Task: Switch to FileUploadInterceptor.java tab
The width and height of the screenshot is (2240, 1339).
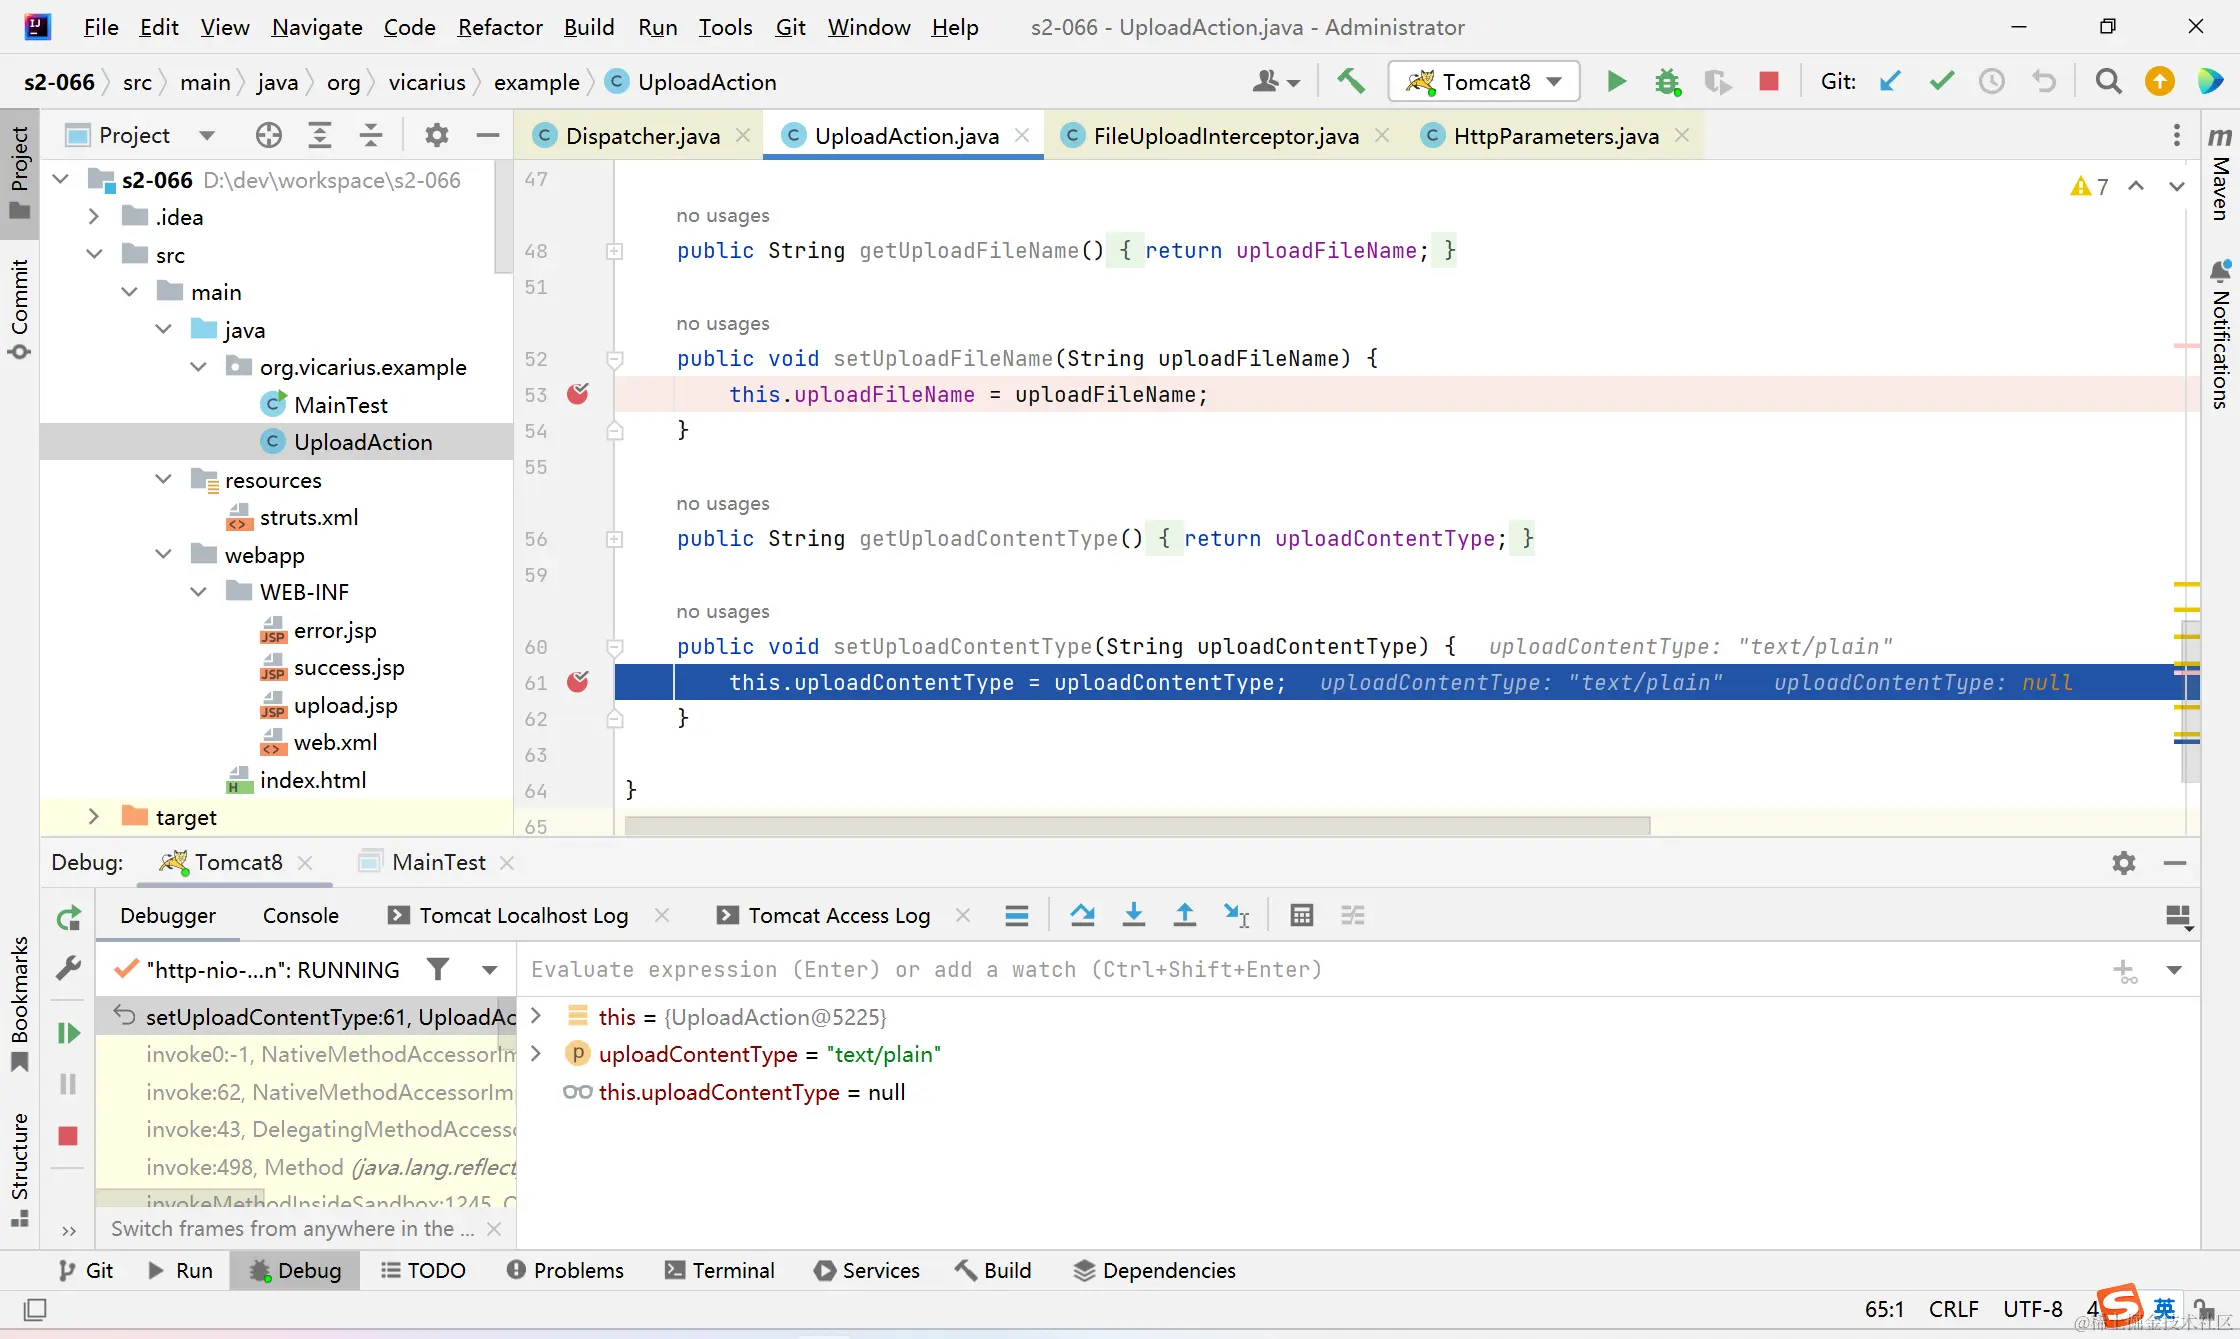Action: [1225, 136]
